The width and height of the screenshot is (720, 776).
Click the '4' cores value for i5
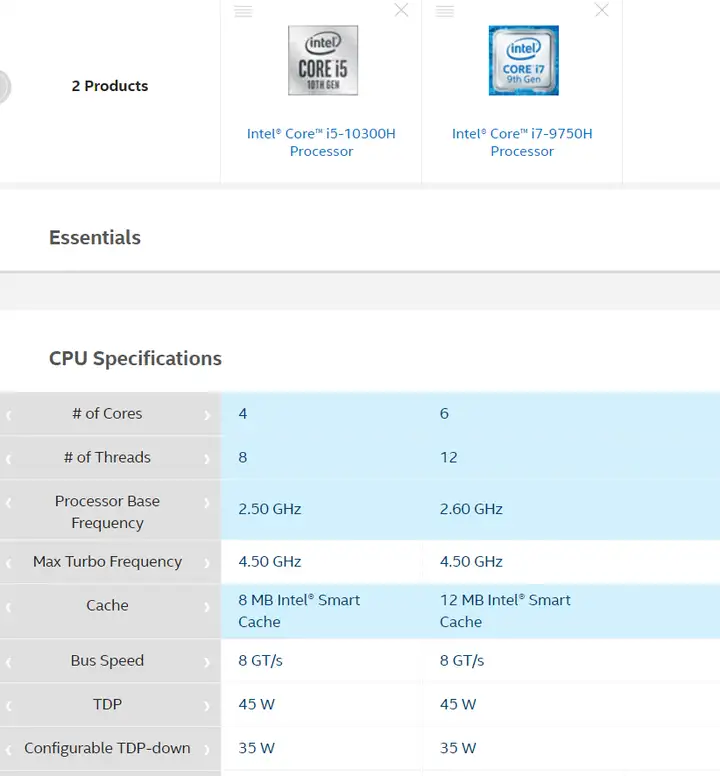(x=242, y=413)
